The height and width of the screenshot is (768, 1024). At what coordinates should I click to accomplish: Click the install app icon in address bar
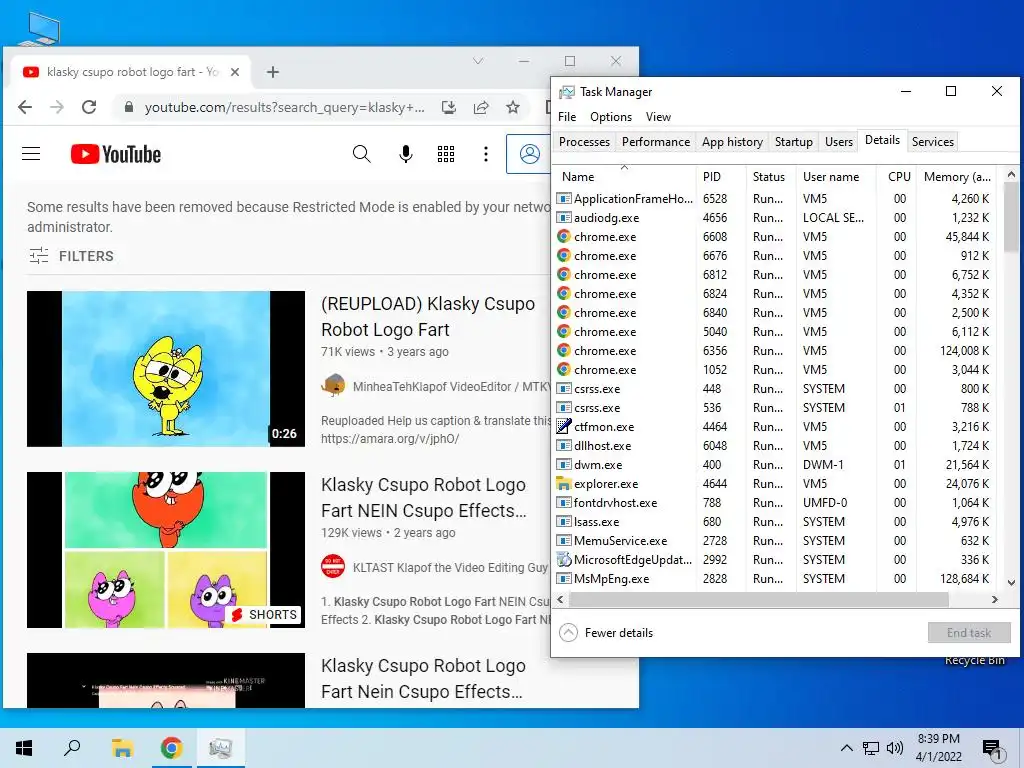(449, 107)
